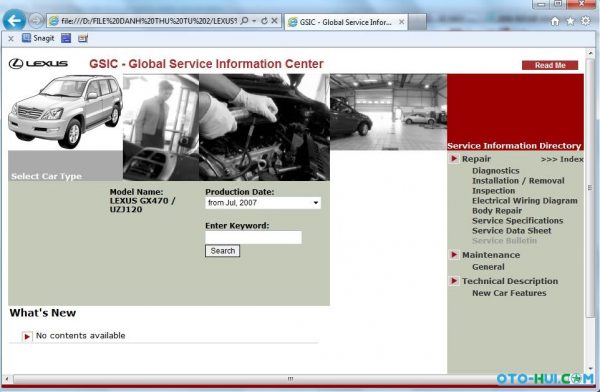Click the Read Me button
Image resolution: width=600 pixels, height=392 pixels.
pyautogui.click(x=550, y=65)
